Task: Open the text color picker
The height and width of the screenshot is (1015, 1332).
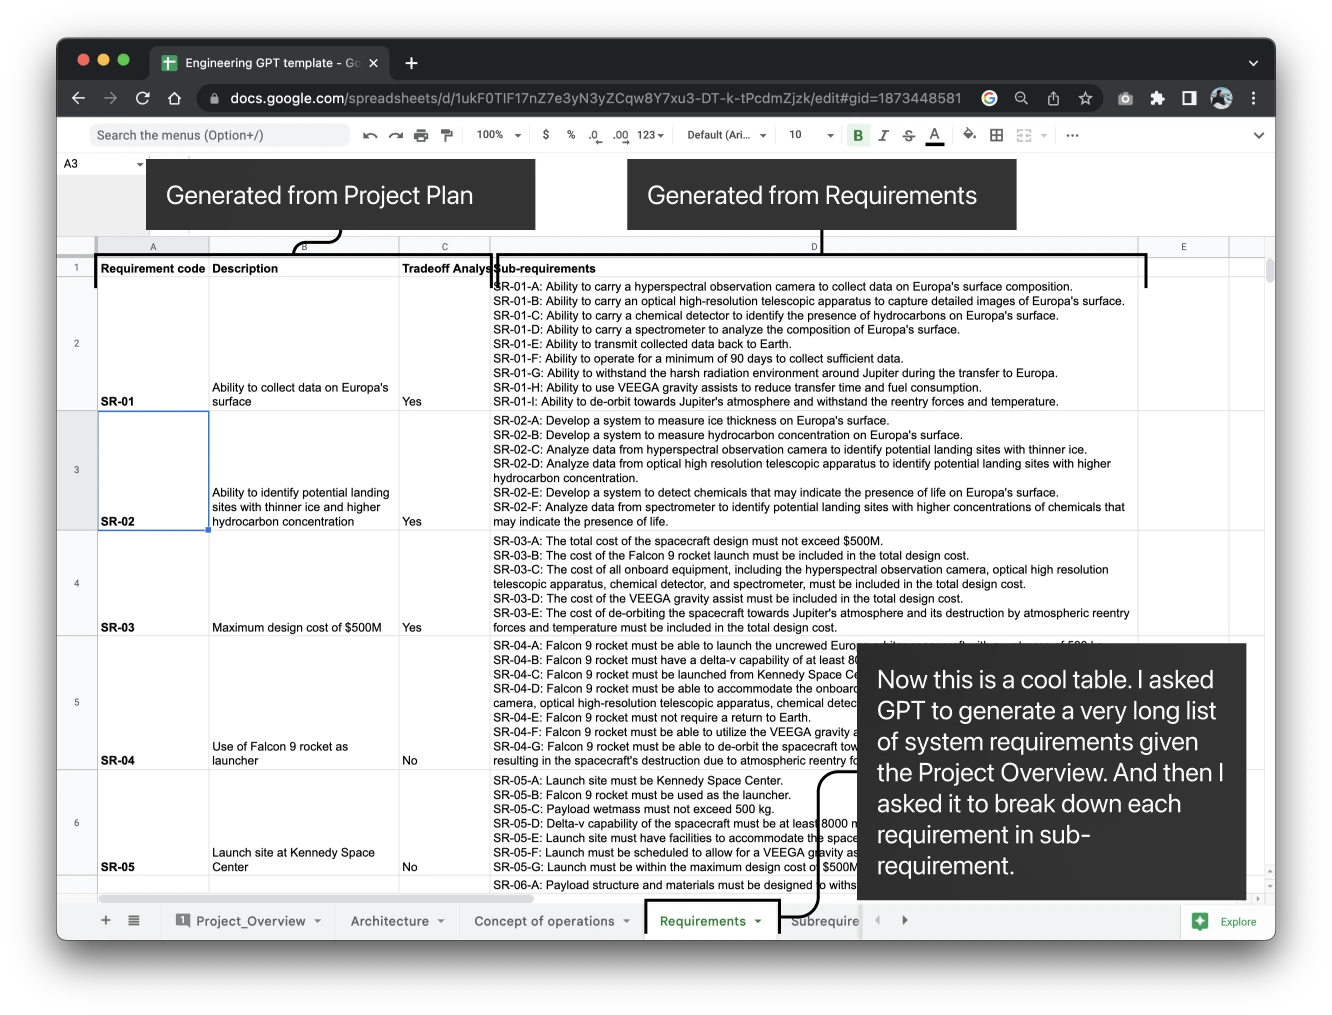Action: point(935,135)
